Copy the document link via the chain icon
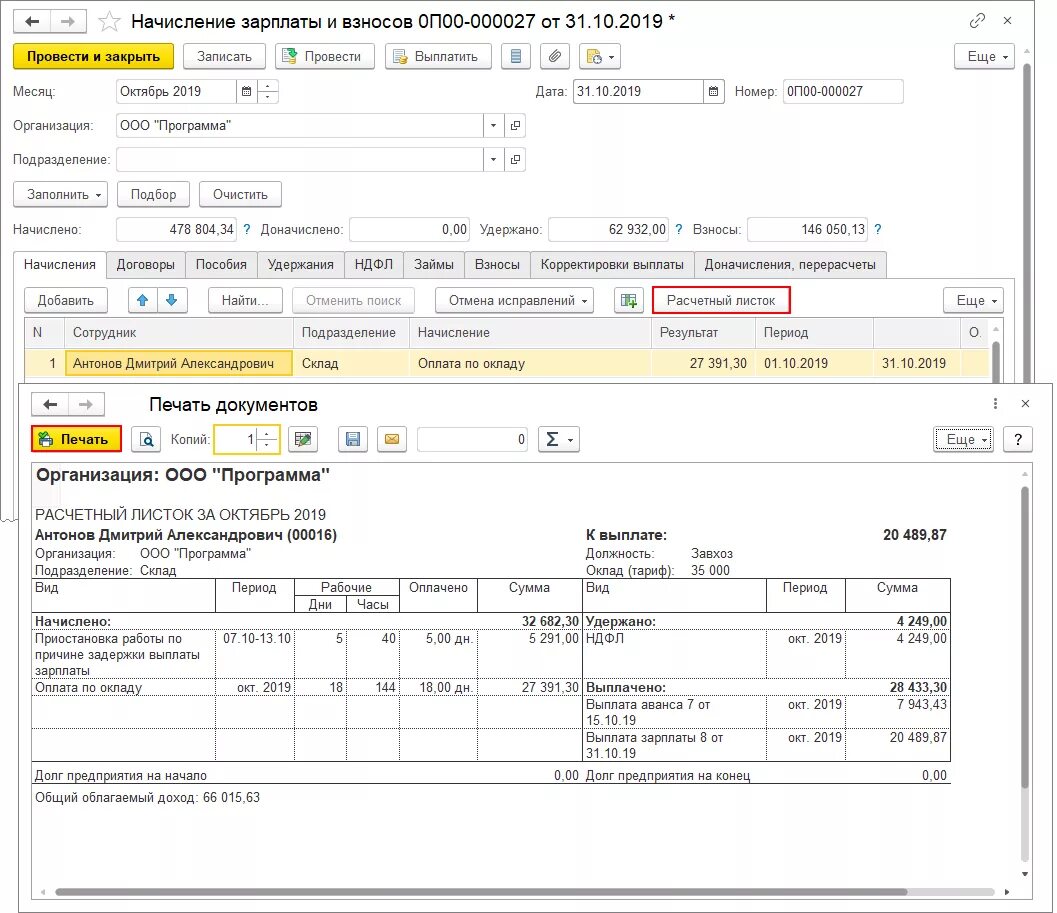 click(x=977, y=21)
